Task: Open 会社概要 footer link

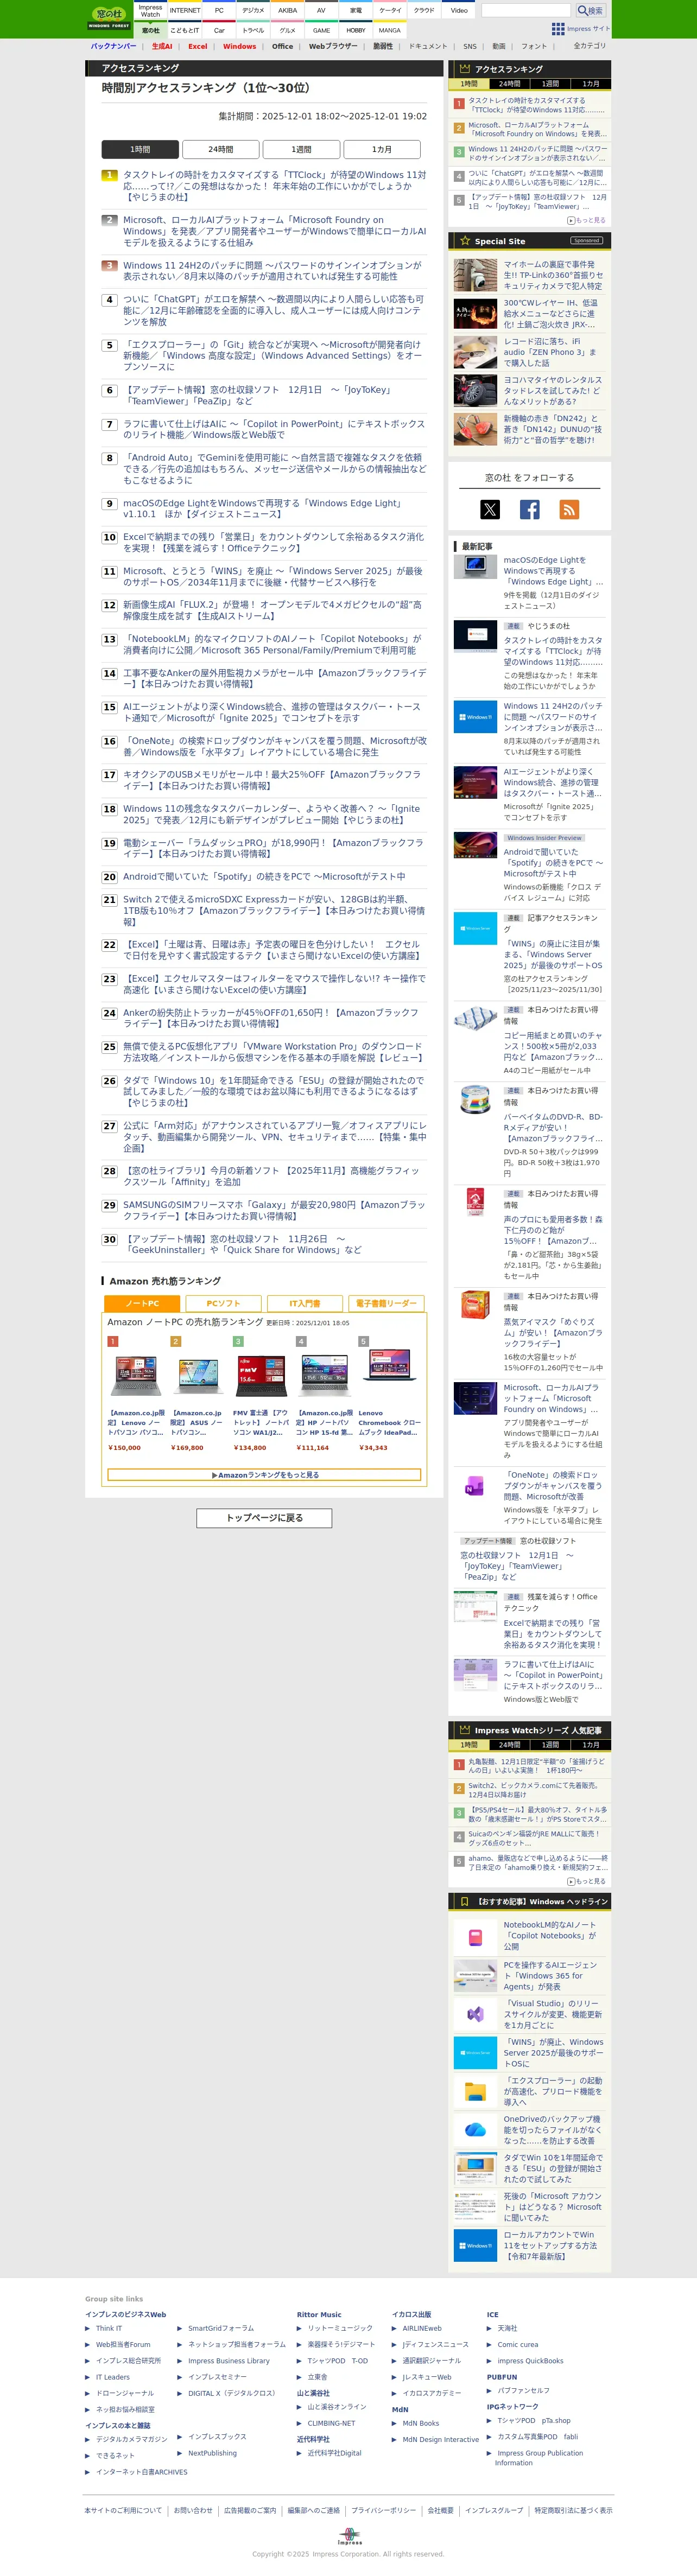Action: (440, 2510)
